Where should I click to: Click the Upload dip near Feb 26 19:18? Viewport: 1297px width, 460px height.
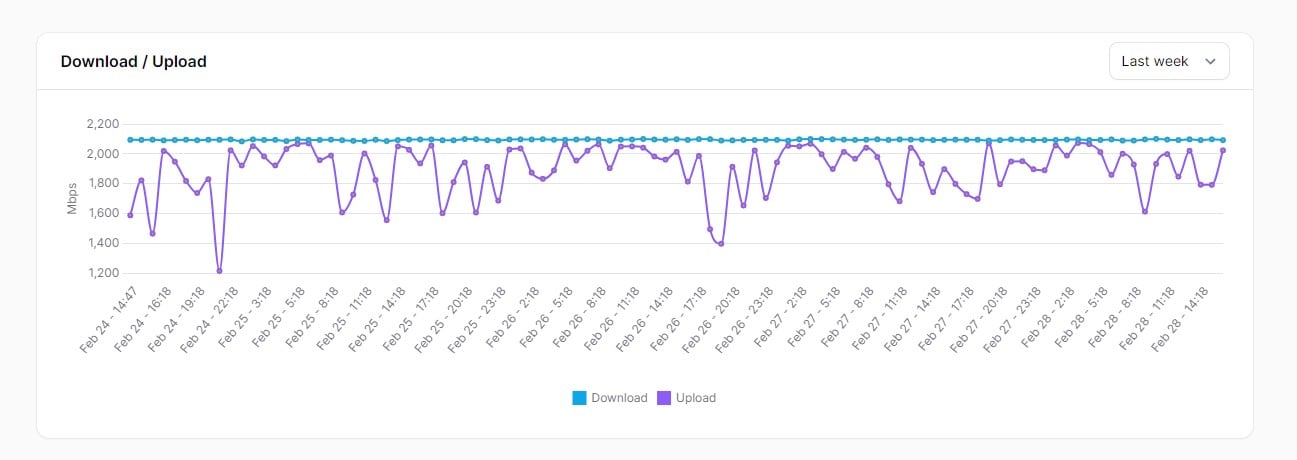(720, 244)
